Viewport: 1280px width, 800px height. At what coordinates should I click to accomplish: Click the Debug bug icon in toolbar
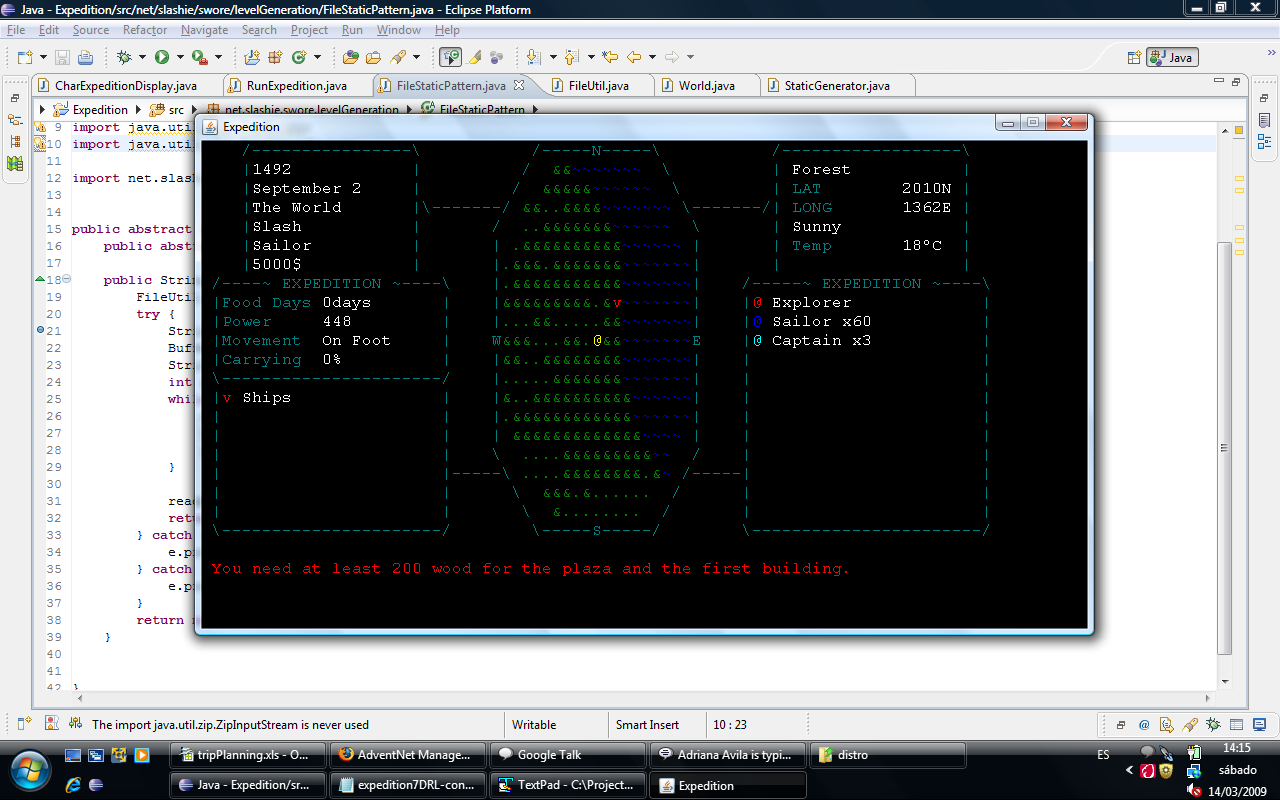point(124,57)
